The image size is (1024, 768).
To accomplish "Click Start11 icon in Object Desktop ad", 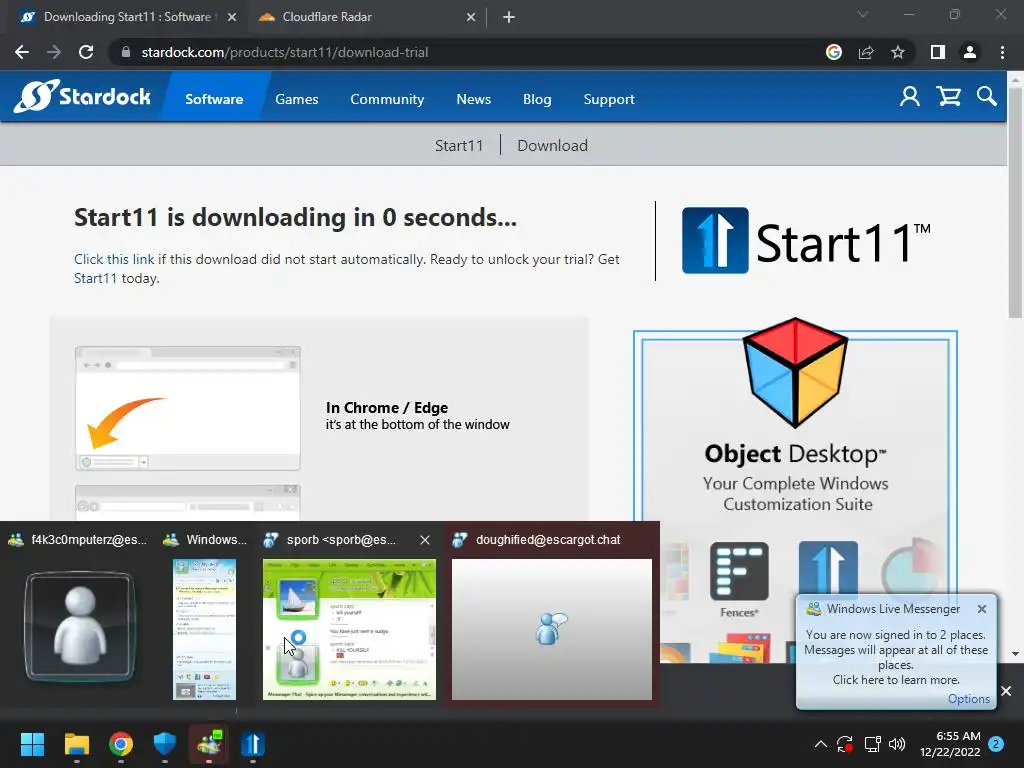I will tap(828, 569).
